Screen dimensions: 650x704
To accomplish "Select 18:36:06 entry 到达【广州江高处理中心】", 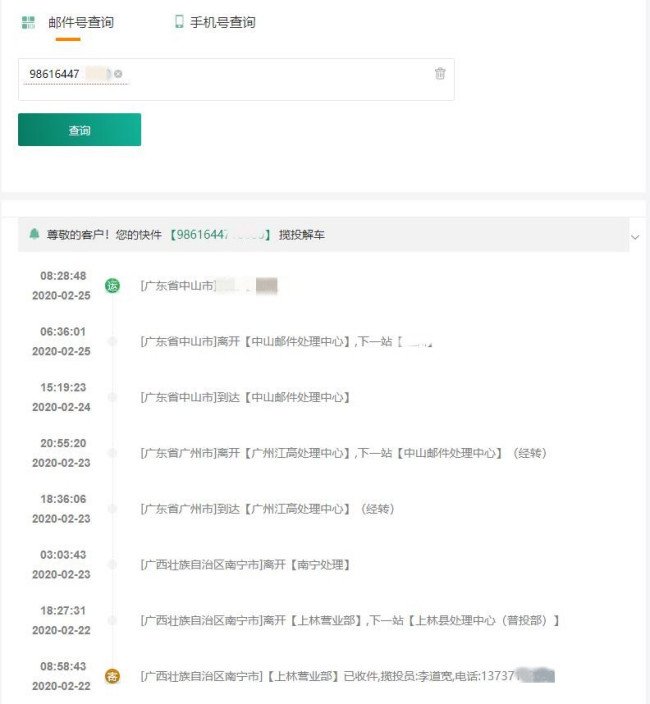I will 268,509.
